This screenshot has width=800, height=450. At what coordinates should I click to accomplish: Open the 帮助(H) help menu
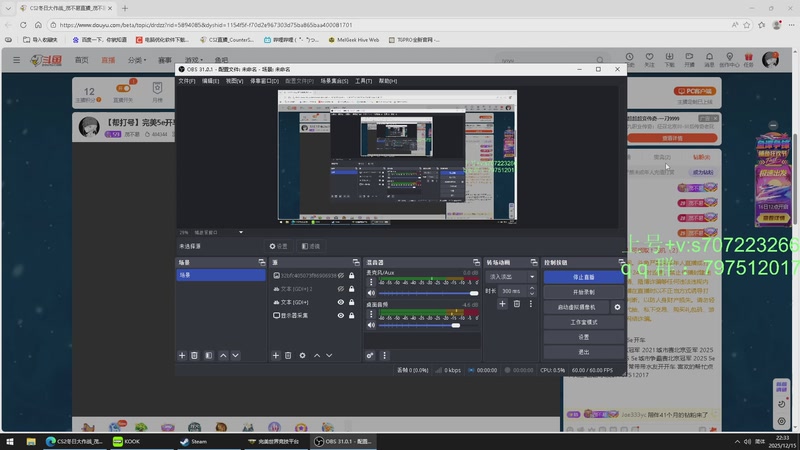(388, 81)
